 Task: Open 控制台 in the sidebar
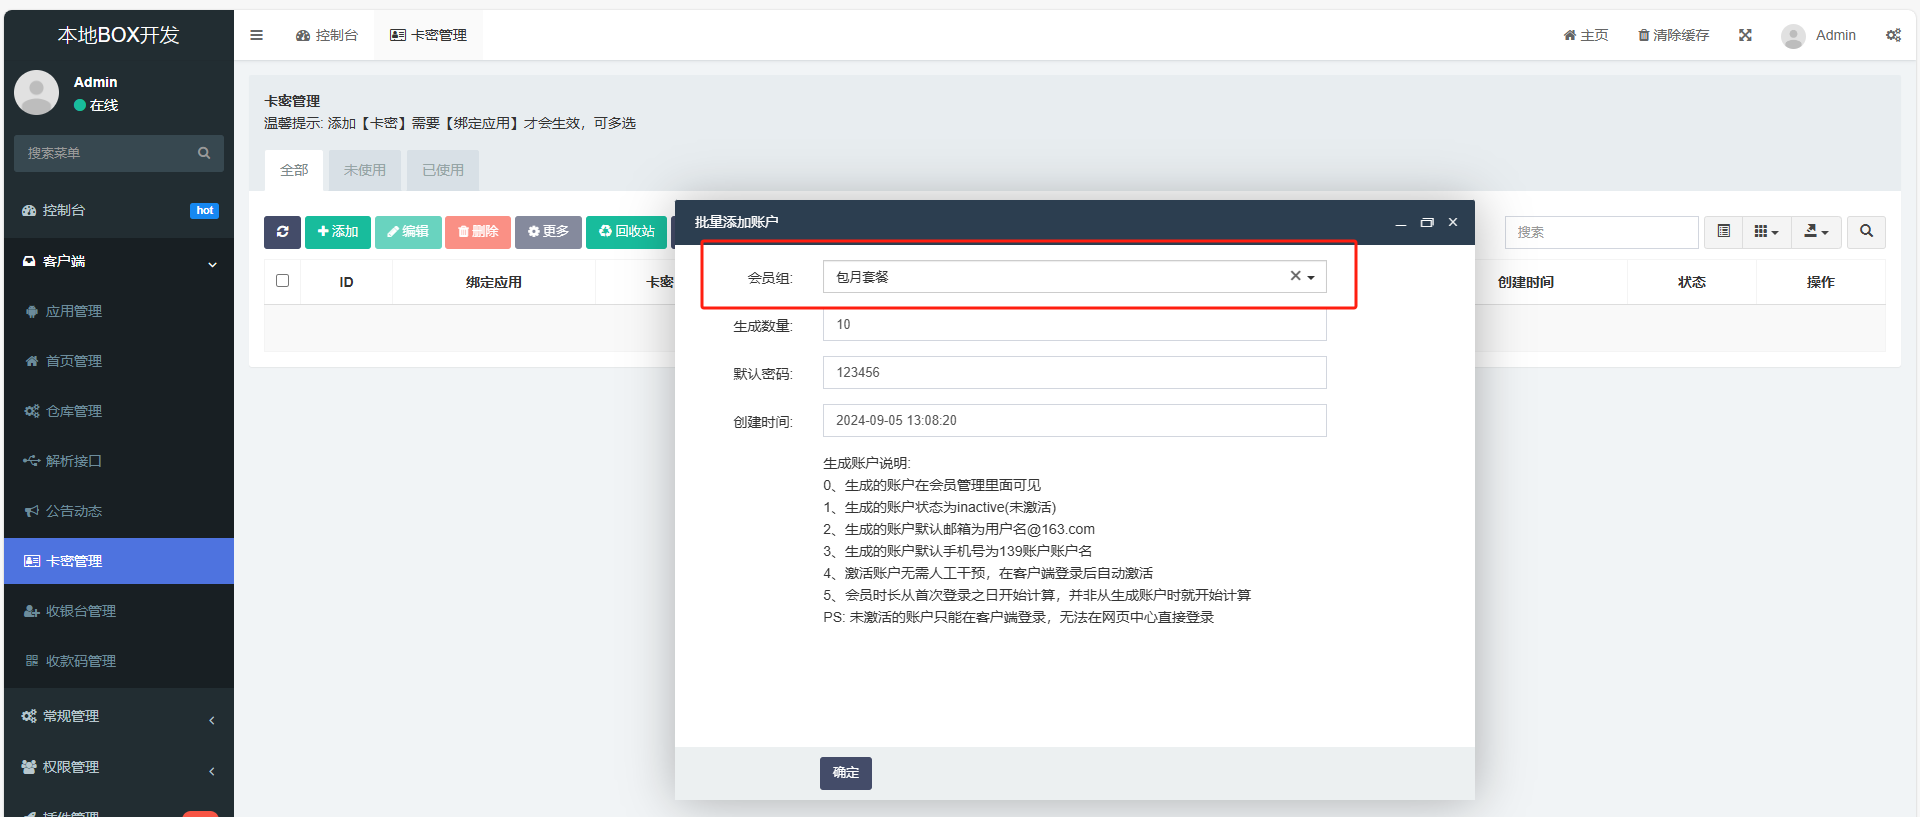click(x=119, y=210)
